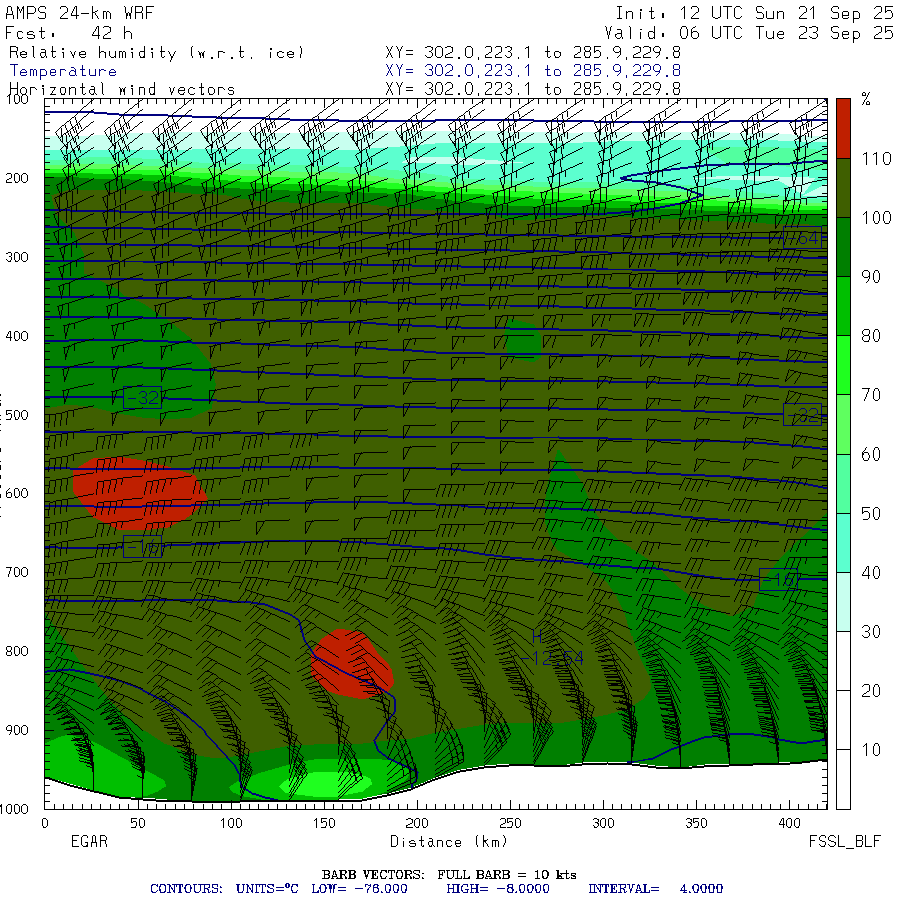The image size is (900, 900).
Task: Click the 'AMPS 24-km WRF' title text
Action: coord(79,13)
